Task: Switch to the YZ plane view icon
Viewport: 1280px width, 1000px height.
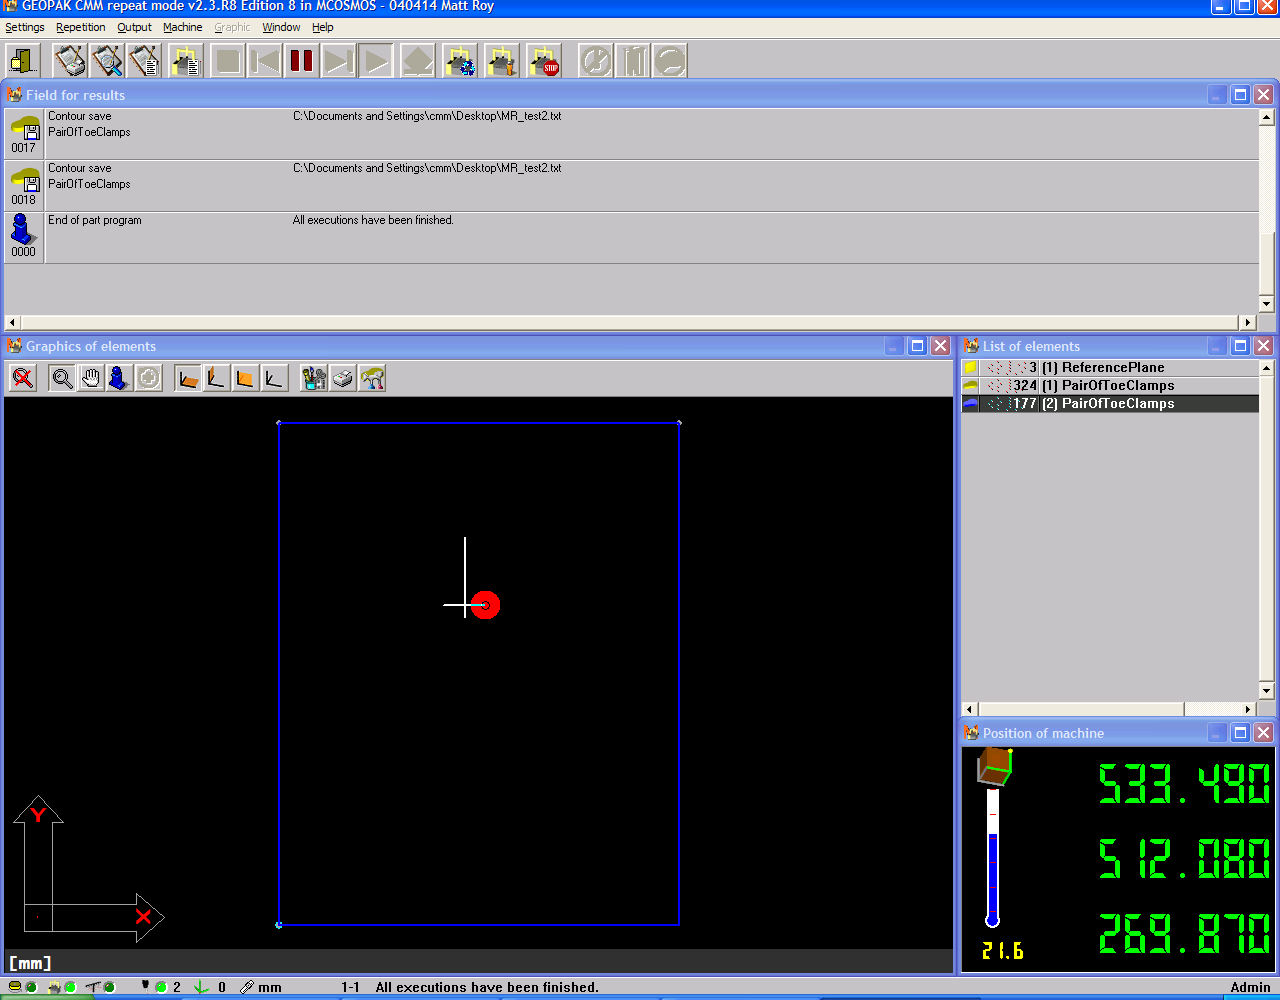Action: (217, 378)
